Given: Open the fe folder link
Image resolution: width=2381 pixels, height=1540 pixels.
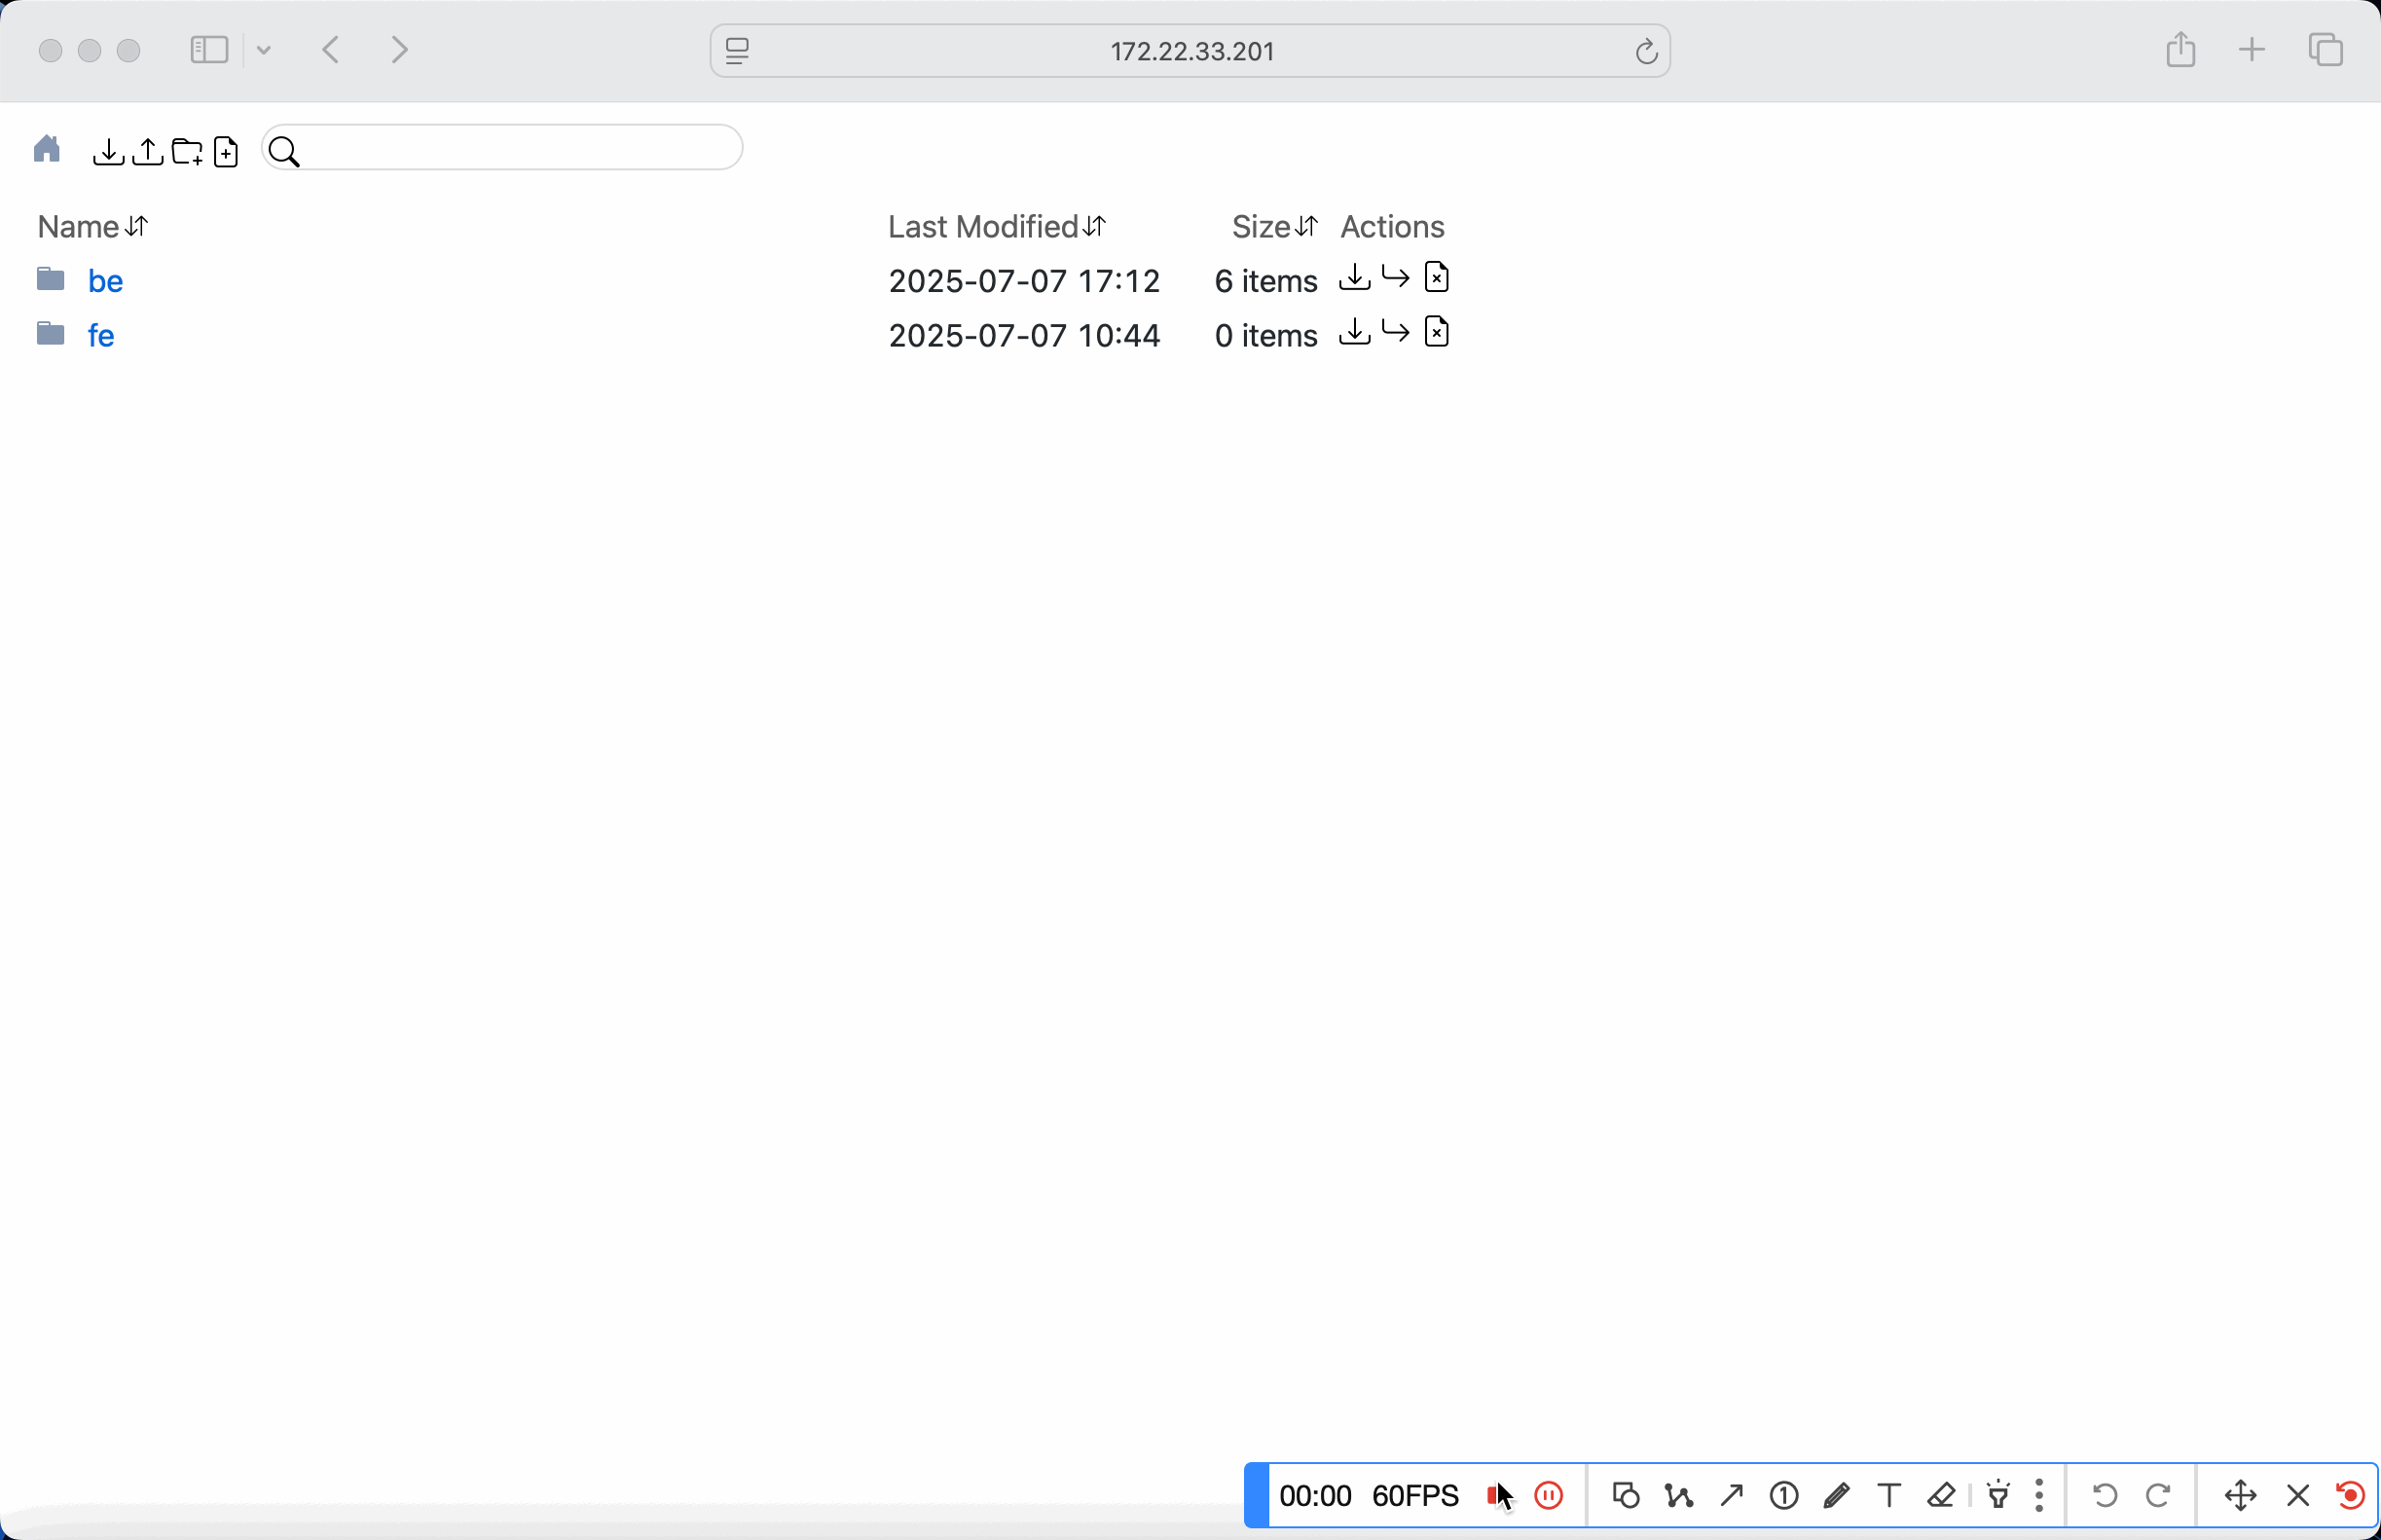Looking at the screenshot, I should tap(101, 336).
